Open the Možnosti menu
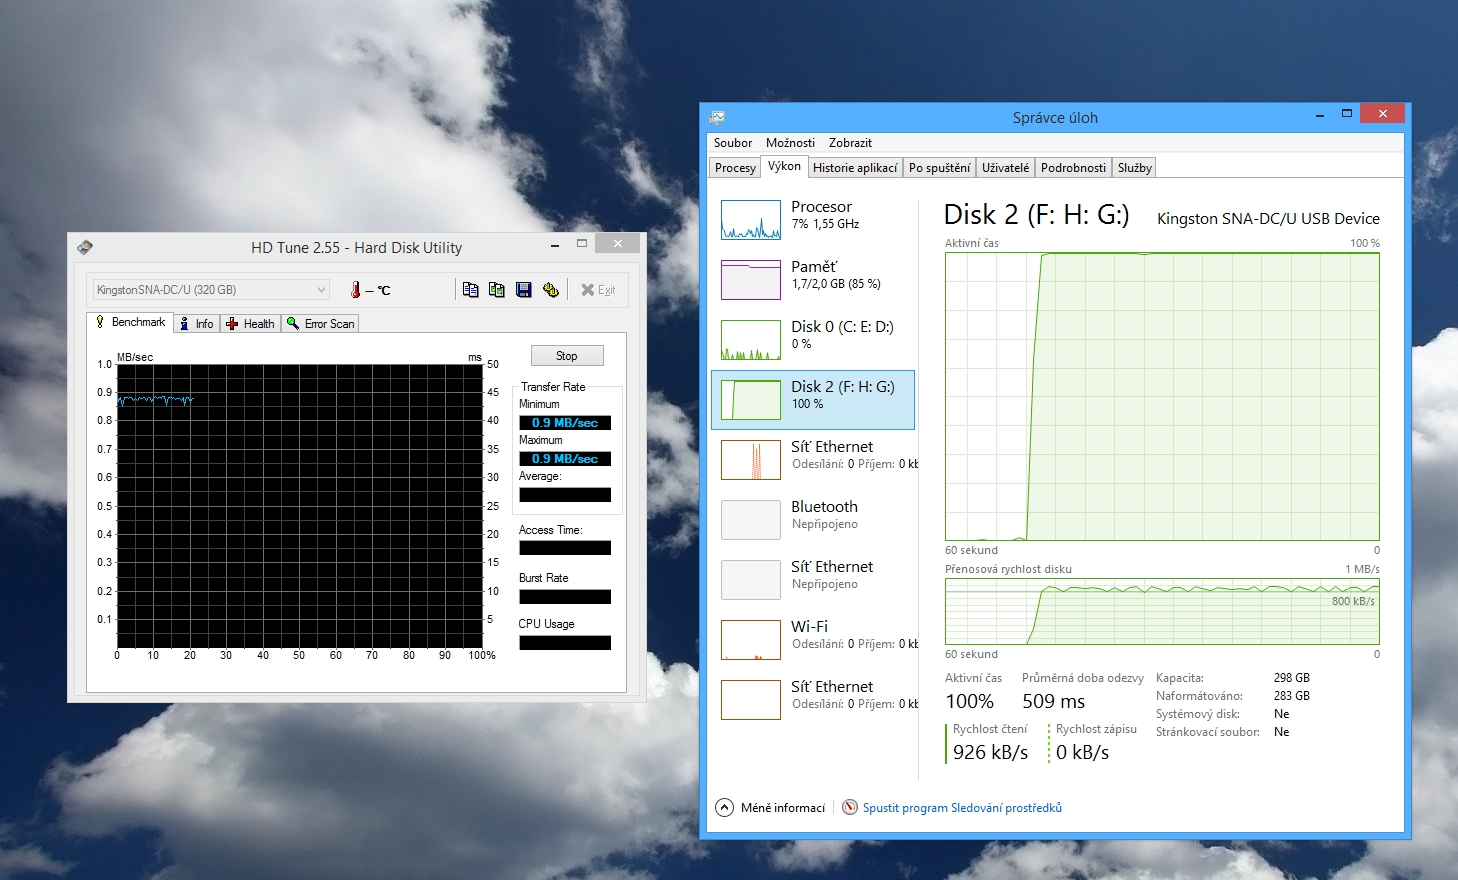 click(x=790, y=143)
